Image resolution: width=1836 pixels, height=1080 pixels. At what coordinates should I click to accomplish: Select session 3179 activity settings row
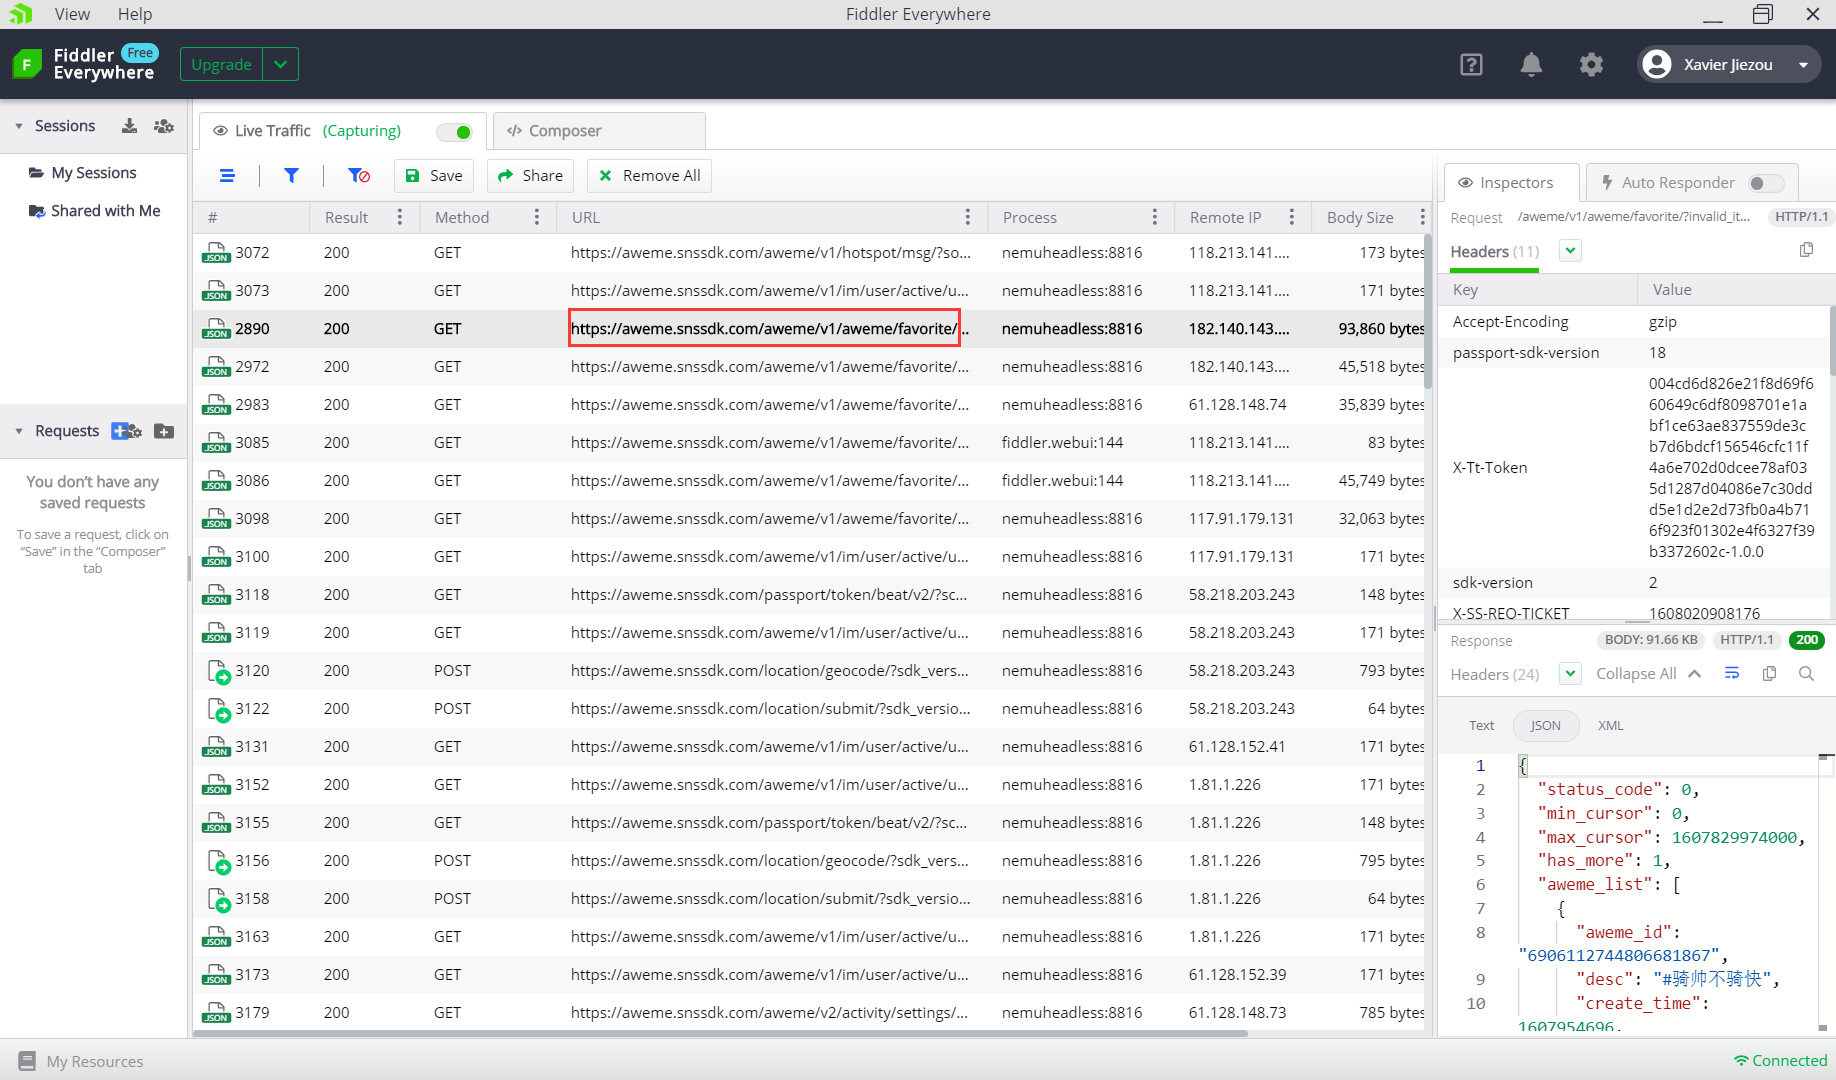pos(810,1013)
